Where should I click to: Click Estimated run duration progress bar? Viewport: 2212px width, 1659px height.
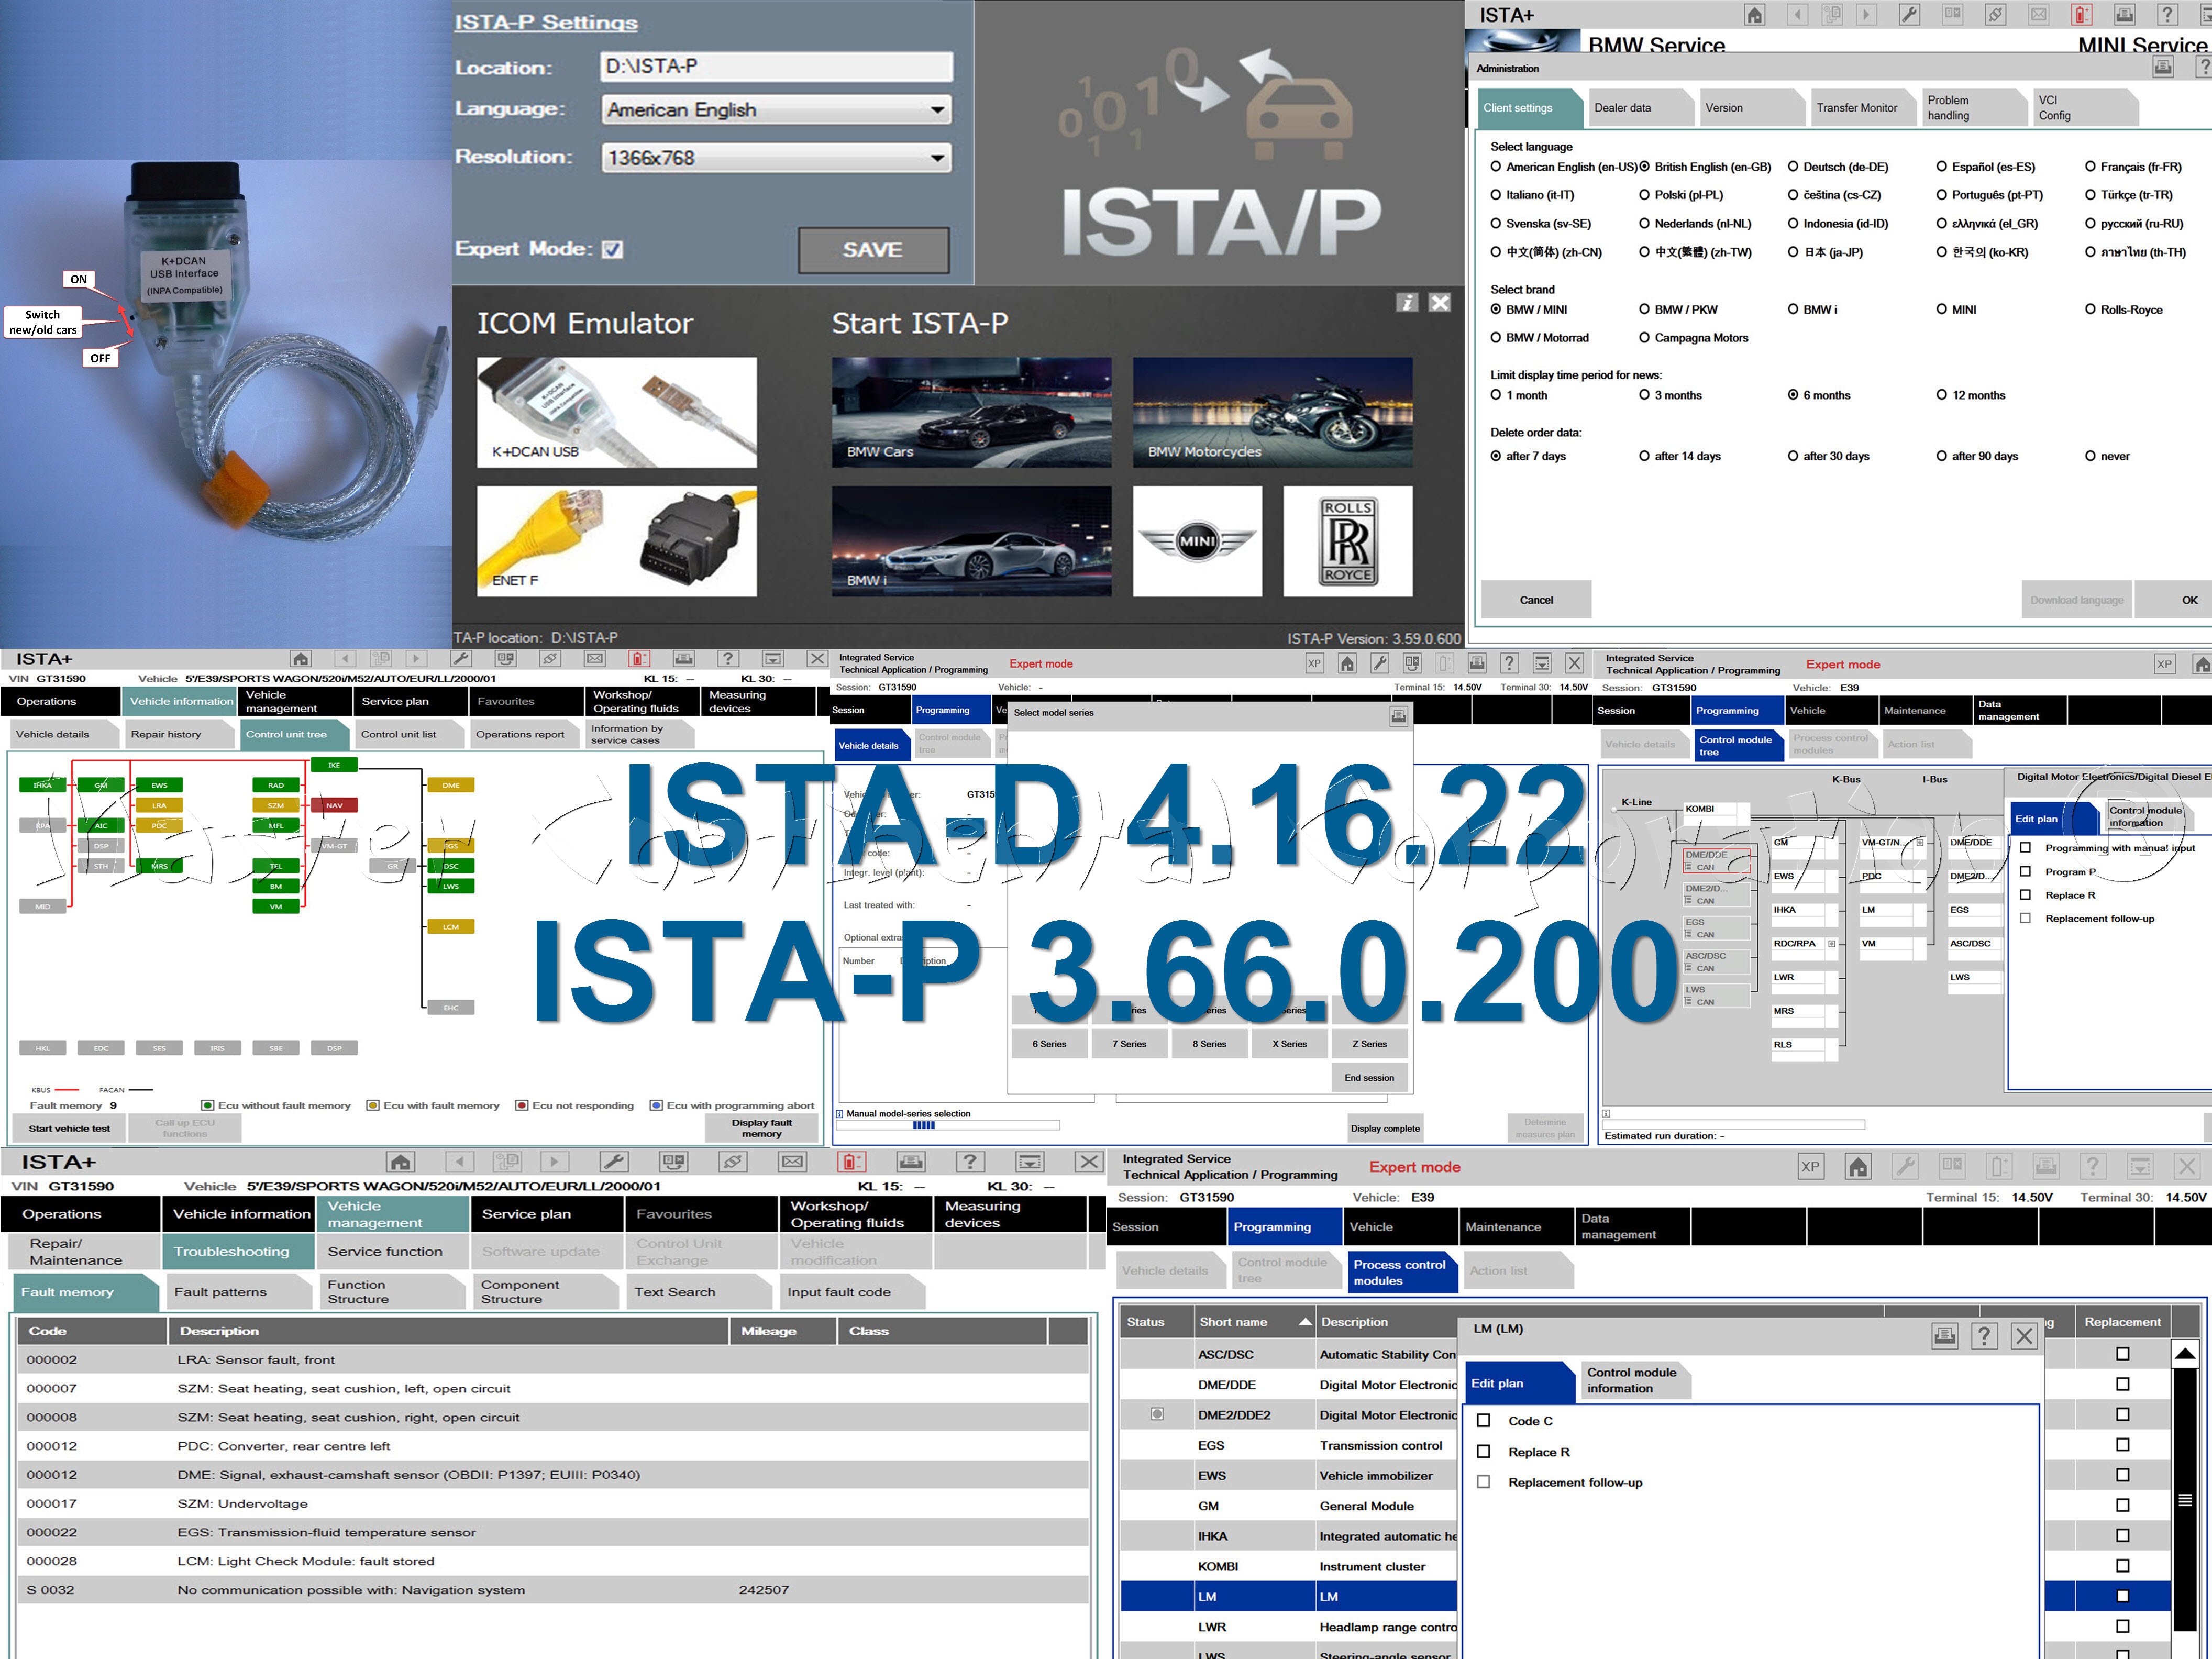coord(1733,1125)
